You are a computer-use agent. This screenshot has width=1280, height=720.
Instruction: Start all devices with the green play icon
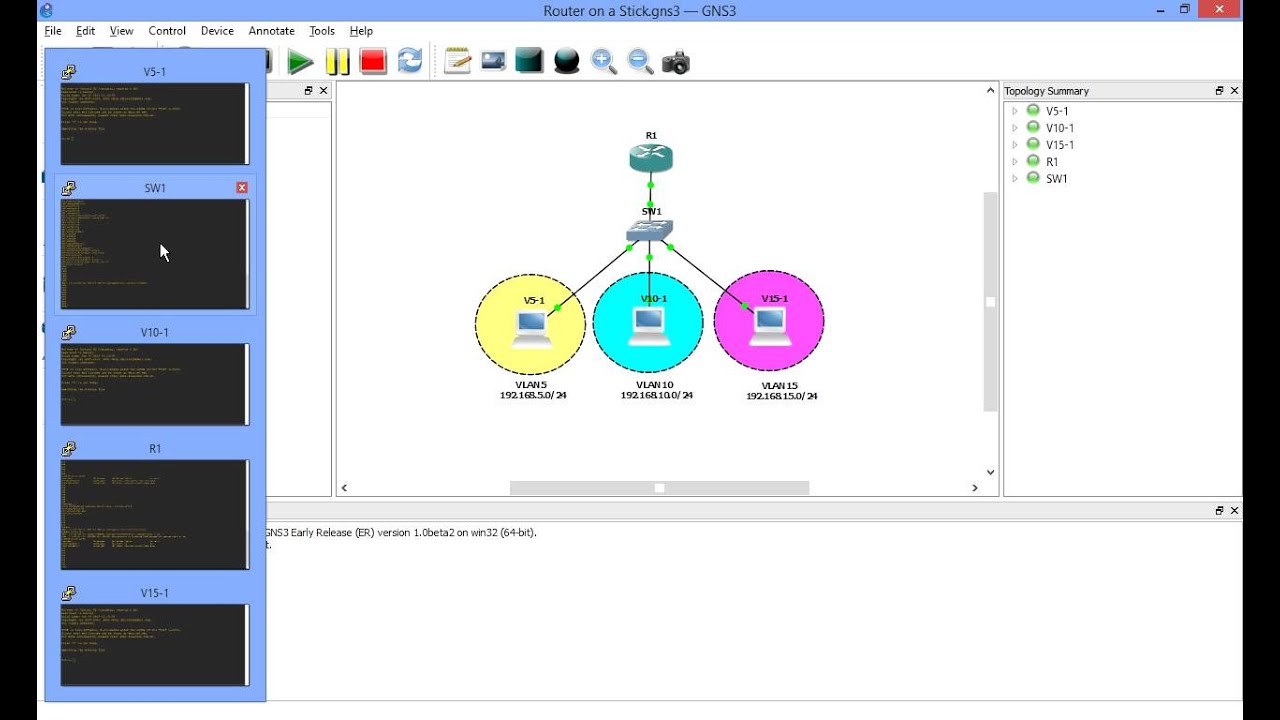point(300,62)
